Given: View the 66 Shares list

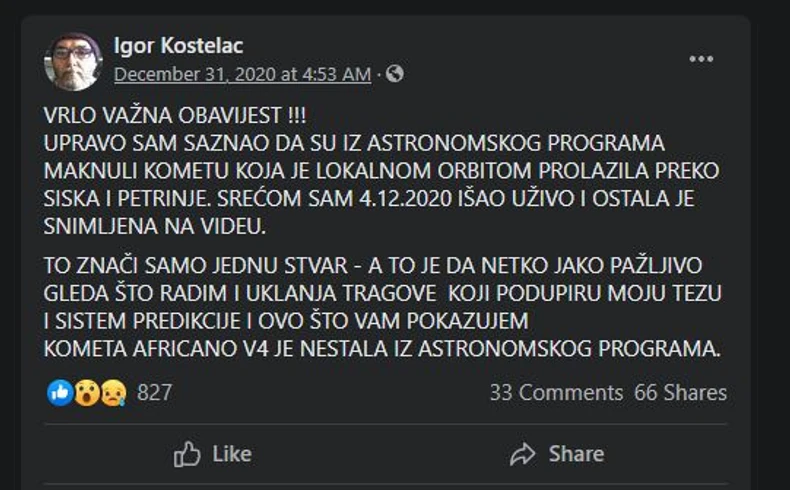Looking at the screenshot, I should (x=680, y=392).
